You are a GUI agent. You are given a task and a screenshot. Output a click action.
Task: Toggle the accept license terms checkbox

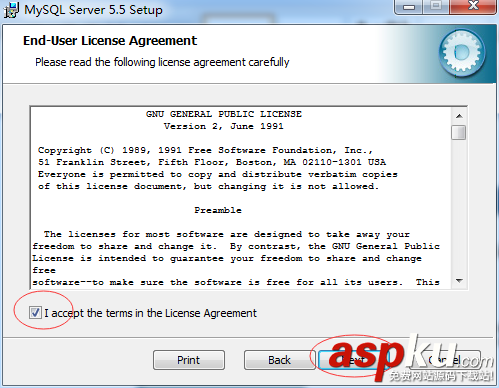35,313
